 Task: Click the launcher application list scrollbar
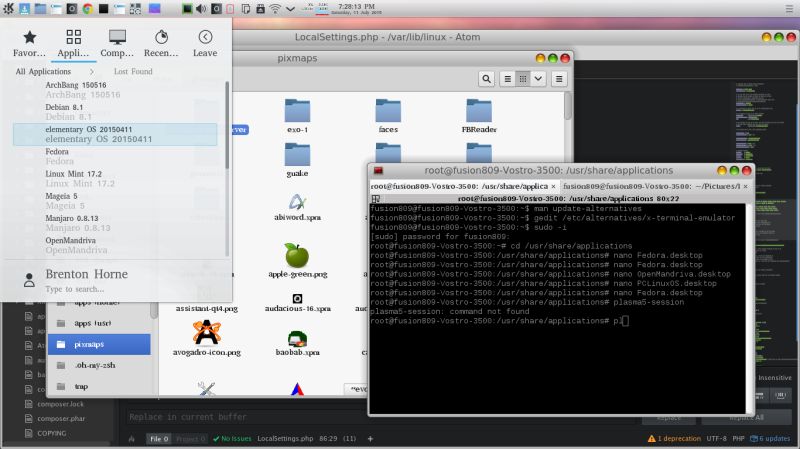click(227, 125)
